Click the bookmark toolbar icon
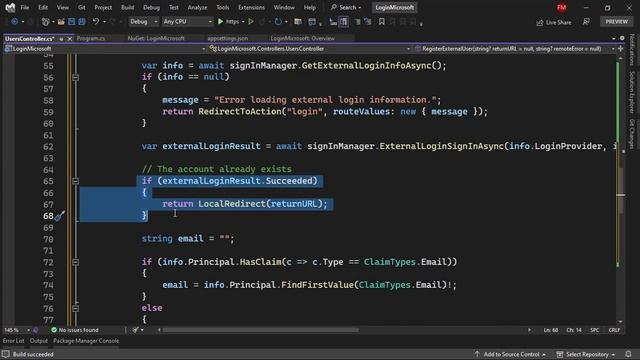 pyautogui.click(x=382, y=22)
